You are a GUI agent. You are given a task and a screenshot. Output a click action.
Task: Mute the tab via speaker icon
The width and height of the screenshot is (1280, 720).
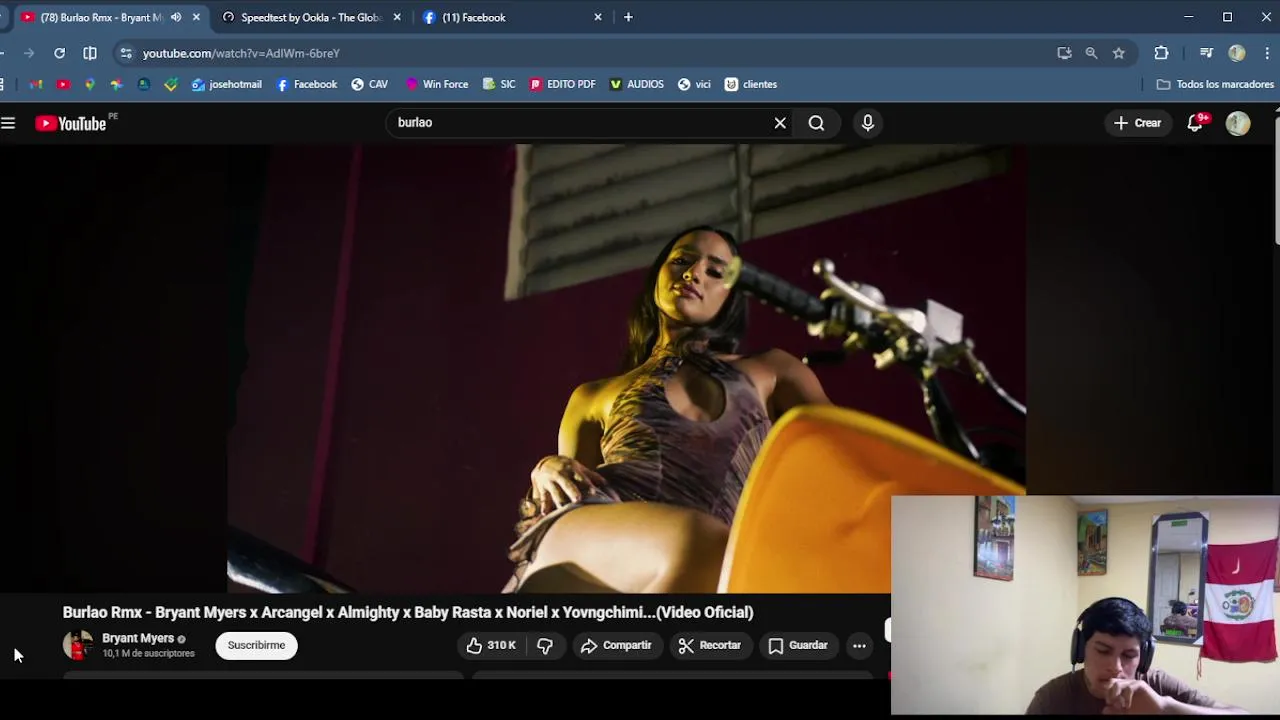point(176,17)
